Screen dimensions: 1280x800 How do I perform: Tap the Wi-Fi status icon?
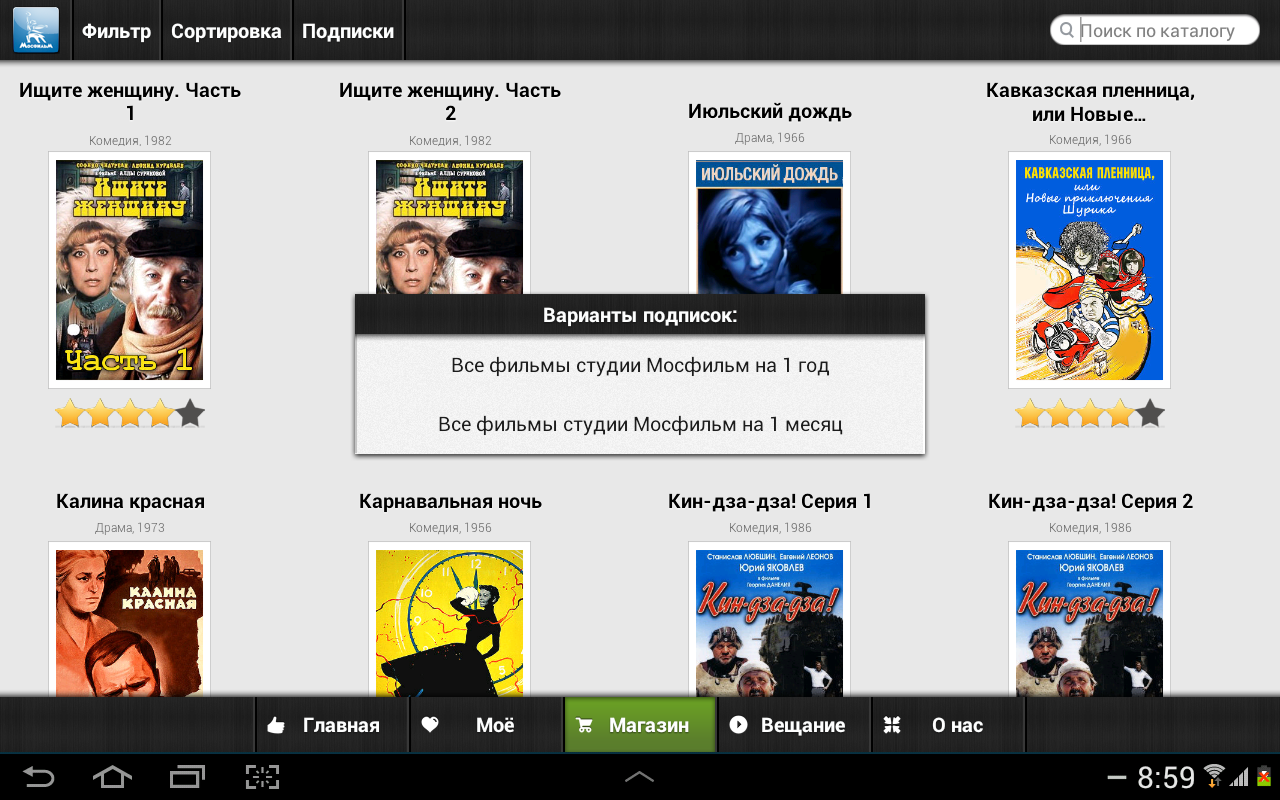1214,777
